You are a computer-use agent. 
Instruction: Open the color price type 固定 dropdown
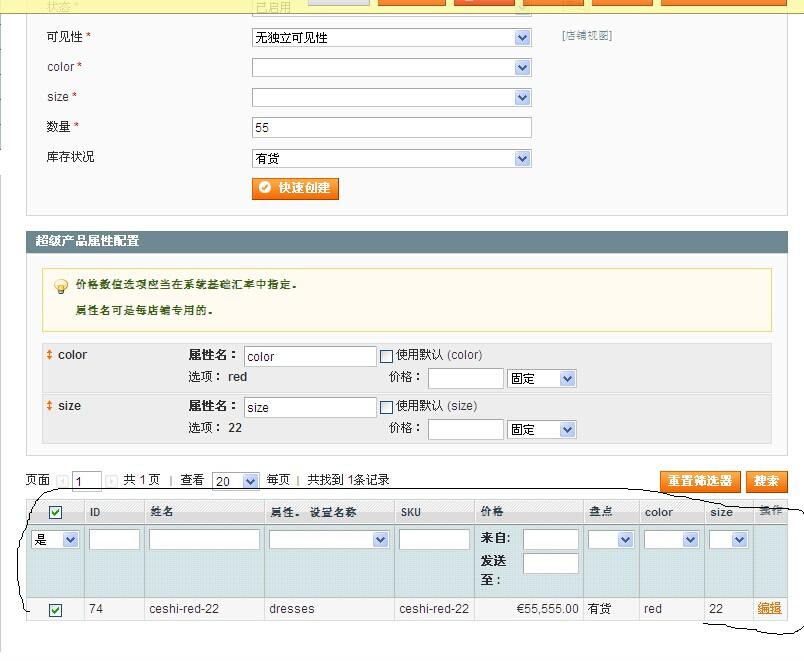pyautogui.click(x=541, y=378)
